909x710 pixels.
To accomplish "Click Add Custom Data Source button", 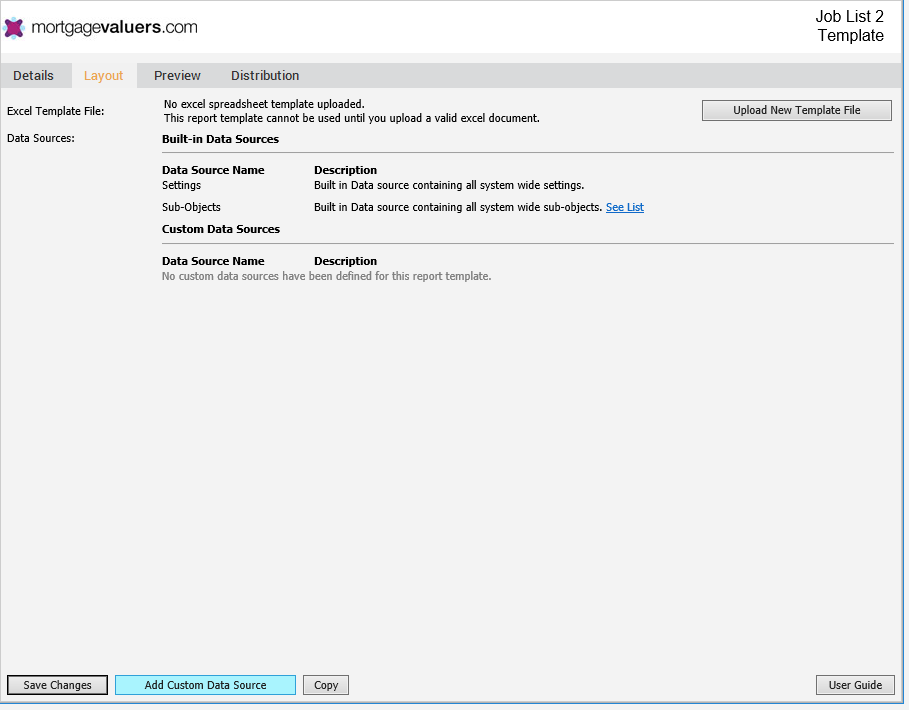I will click(x=205, y=685).
